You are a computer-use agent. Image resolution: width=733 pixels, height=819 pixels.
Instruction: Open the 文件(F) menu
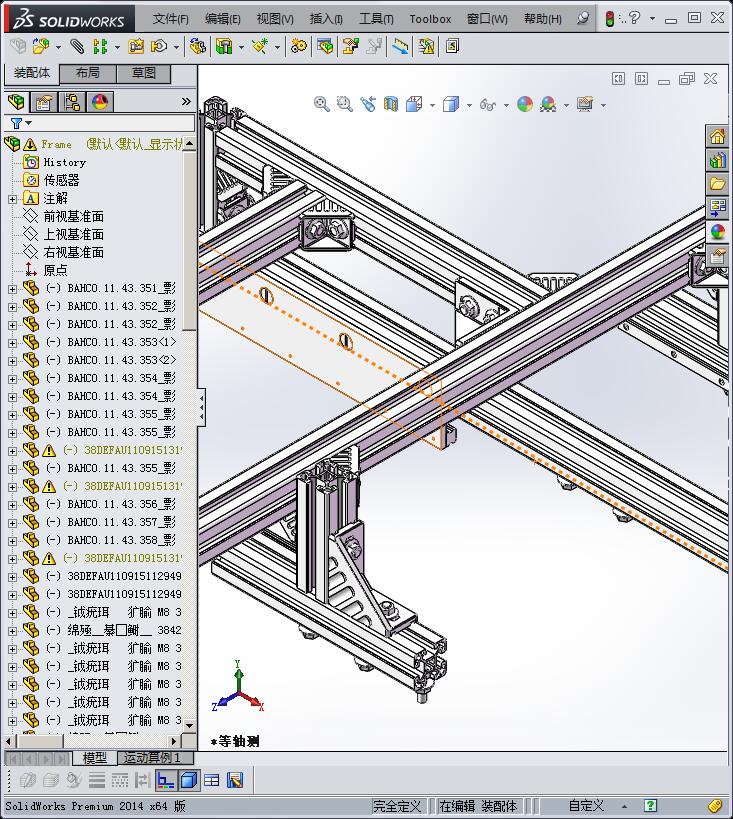coord(170,19)
